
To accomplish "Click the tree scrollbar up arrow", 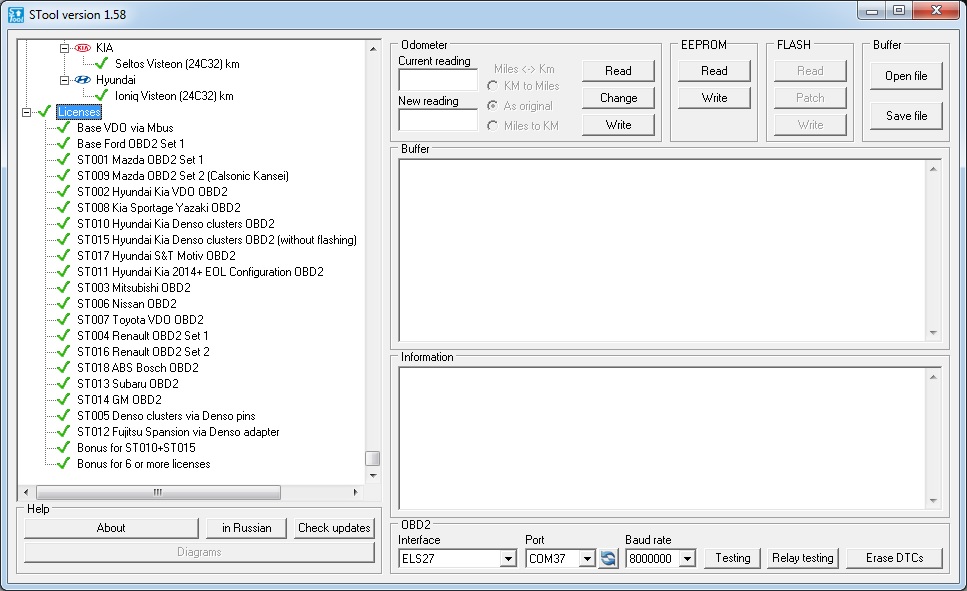I will tap(372, 48).
